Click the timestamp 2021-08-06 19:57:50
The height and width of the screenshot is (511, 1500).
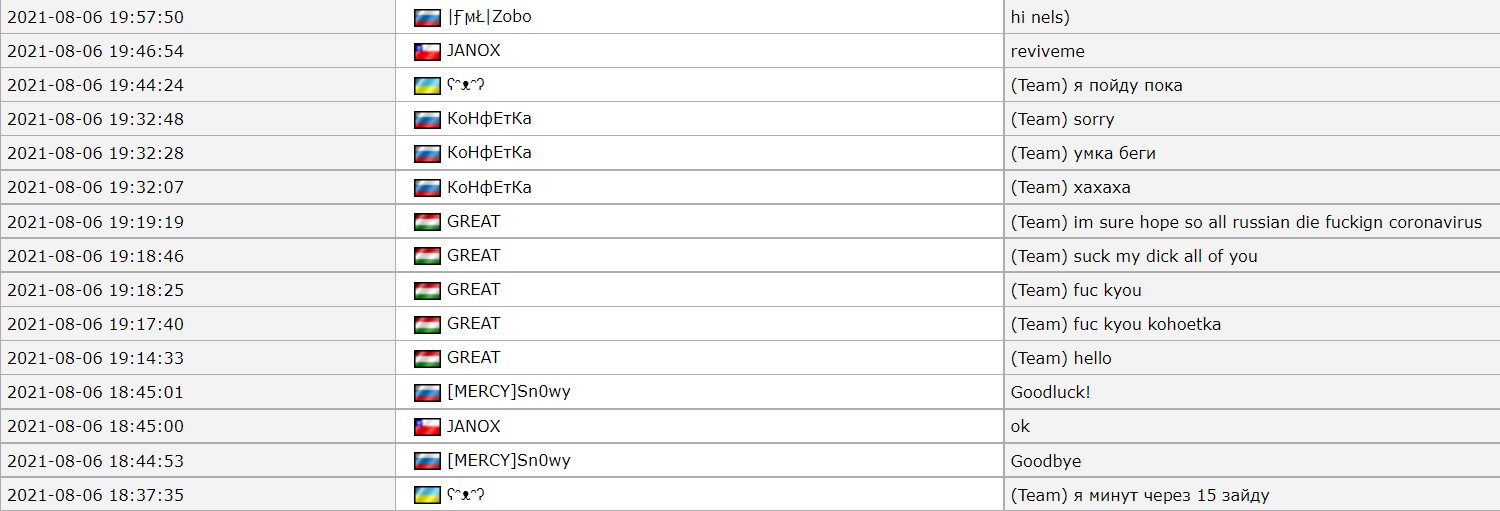(x=95, y=17)
